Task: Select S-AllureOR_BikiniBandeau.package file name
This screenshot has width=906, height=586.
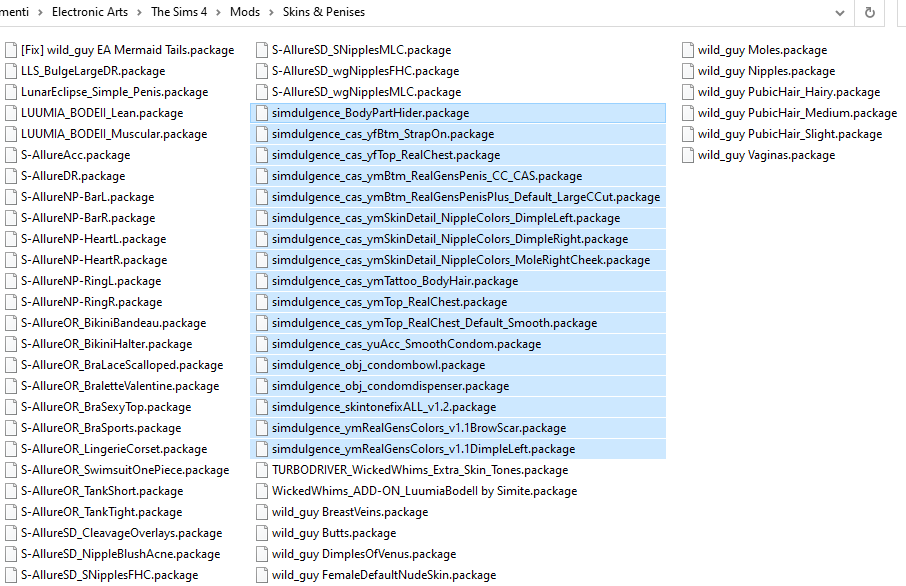Action: pos(113,323)
